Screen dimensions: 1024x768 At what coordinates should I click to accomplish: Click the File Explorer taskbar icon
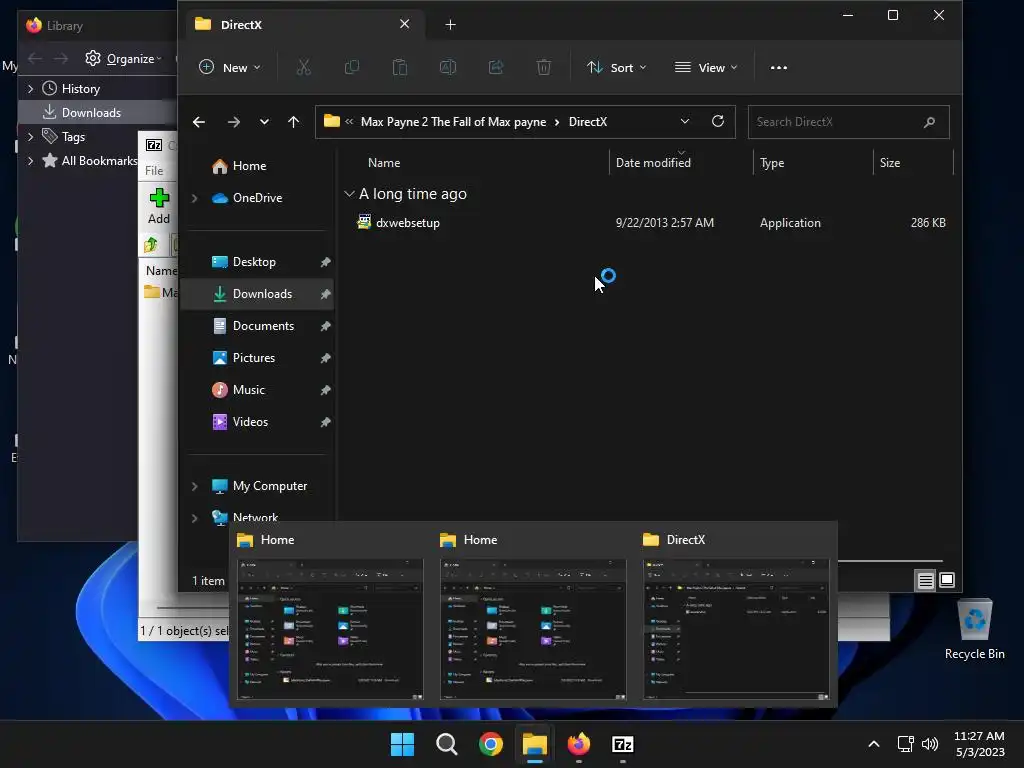click(535, 744)
